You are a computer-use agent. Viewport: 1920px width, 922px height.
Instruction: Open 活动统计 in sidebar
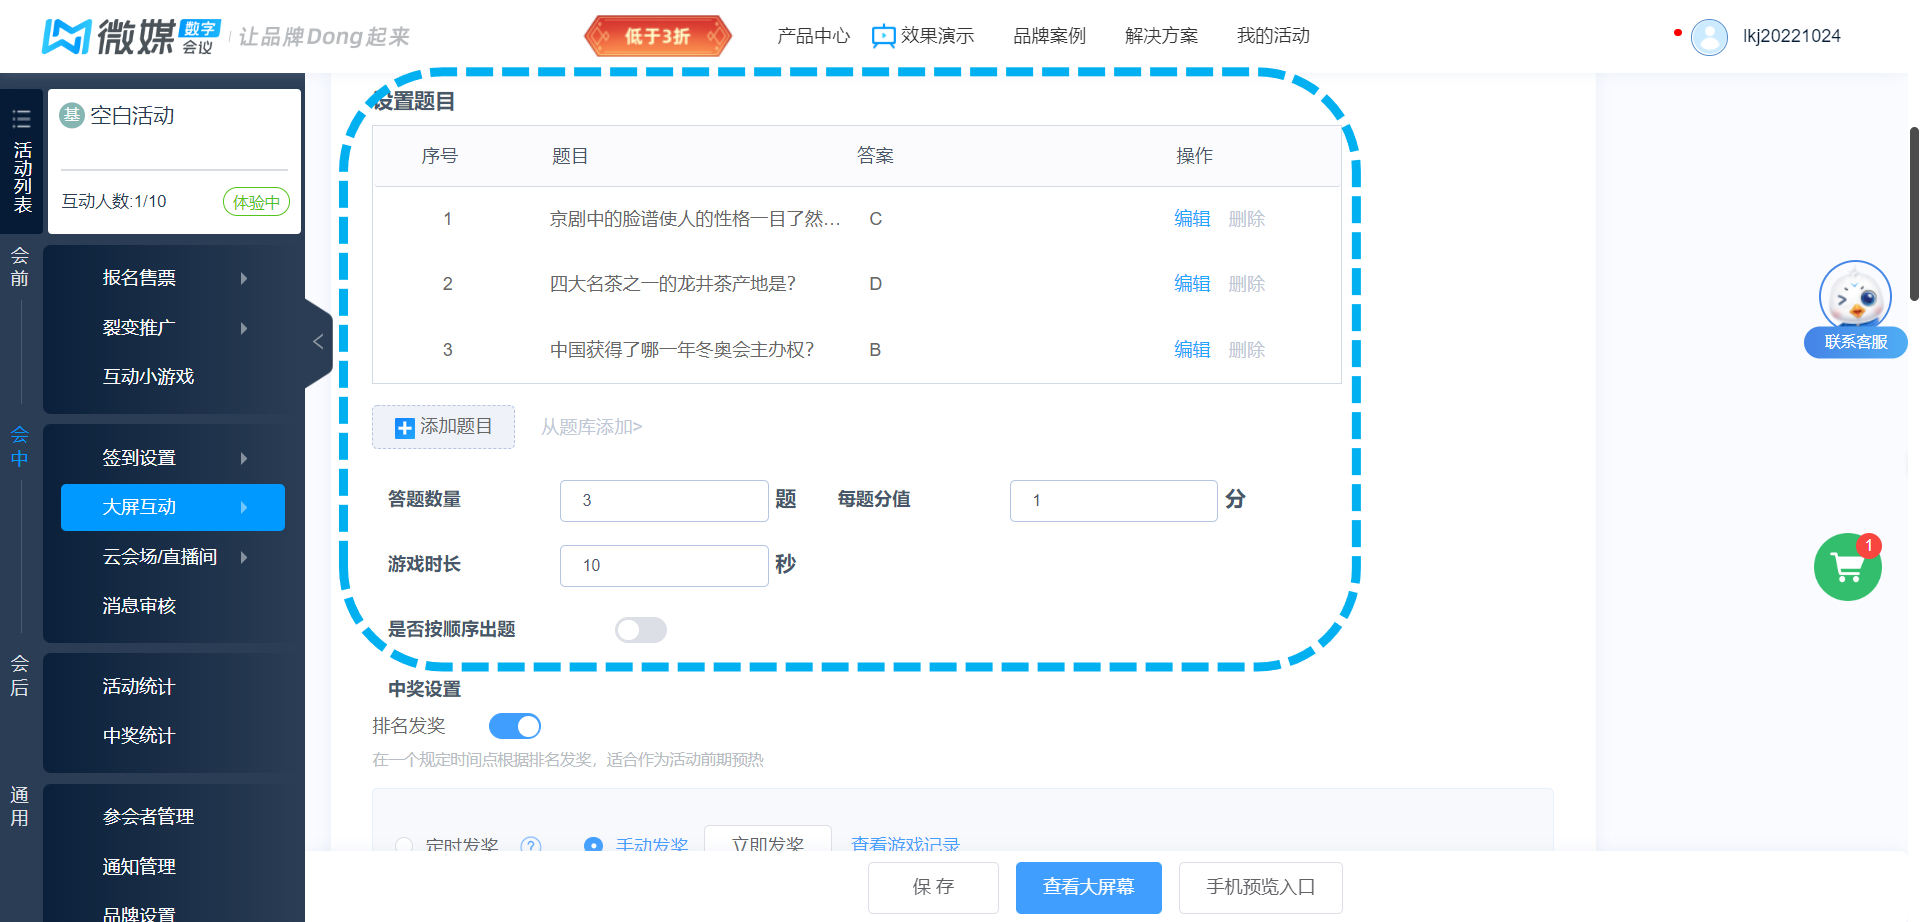(139, 687)
